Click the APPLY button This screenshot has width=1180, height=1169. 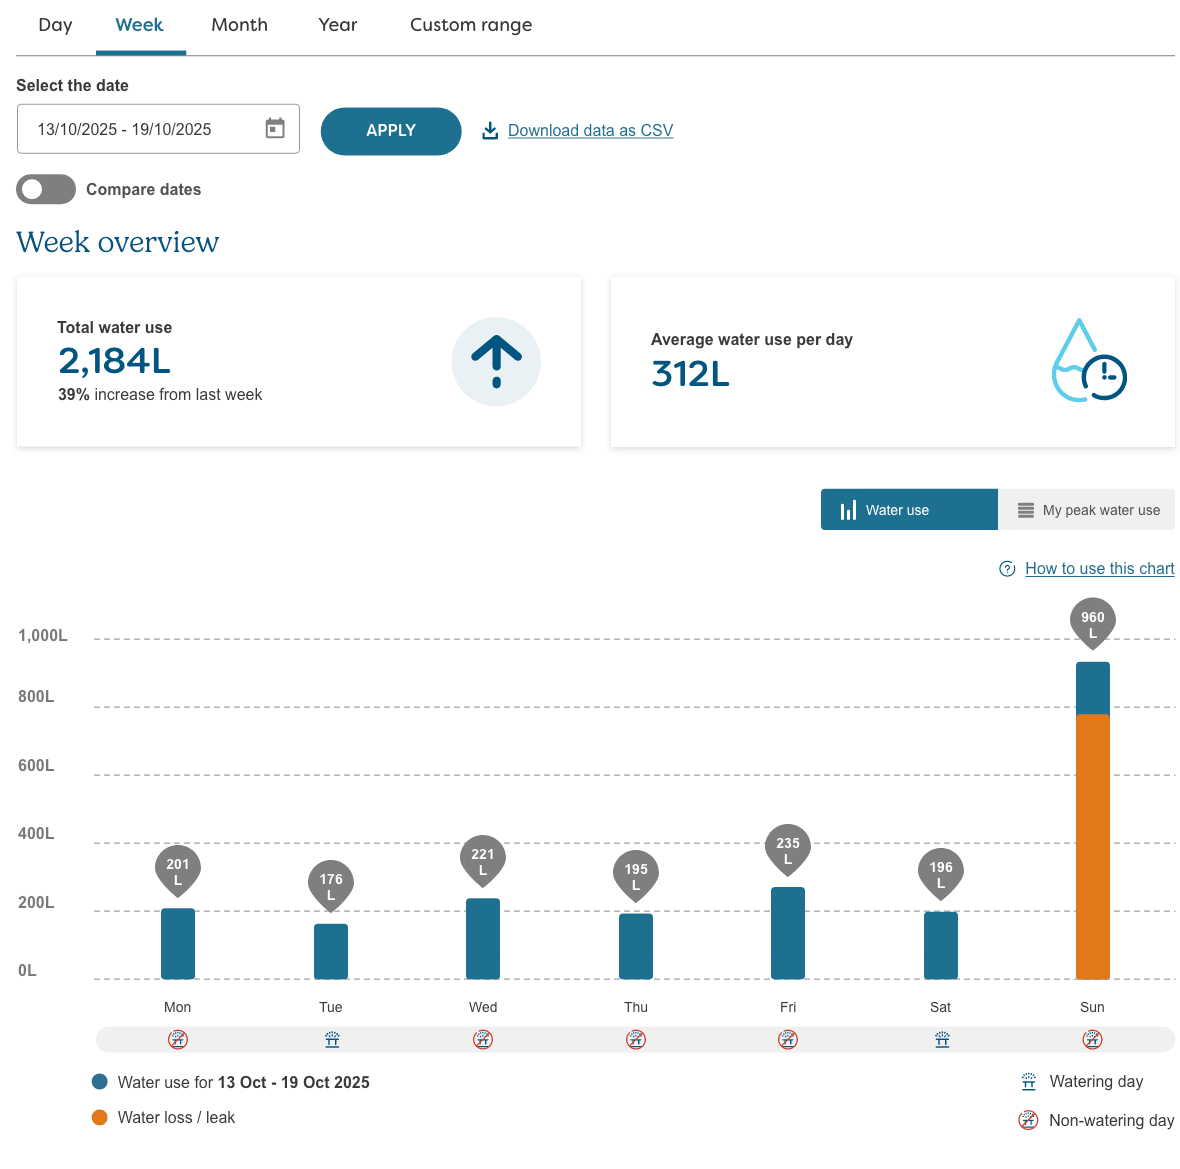pyautogui.click(x=390, y=131)
